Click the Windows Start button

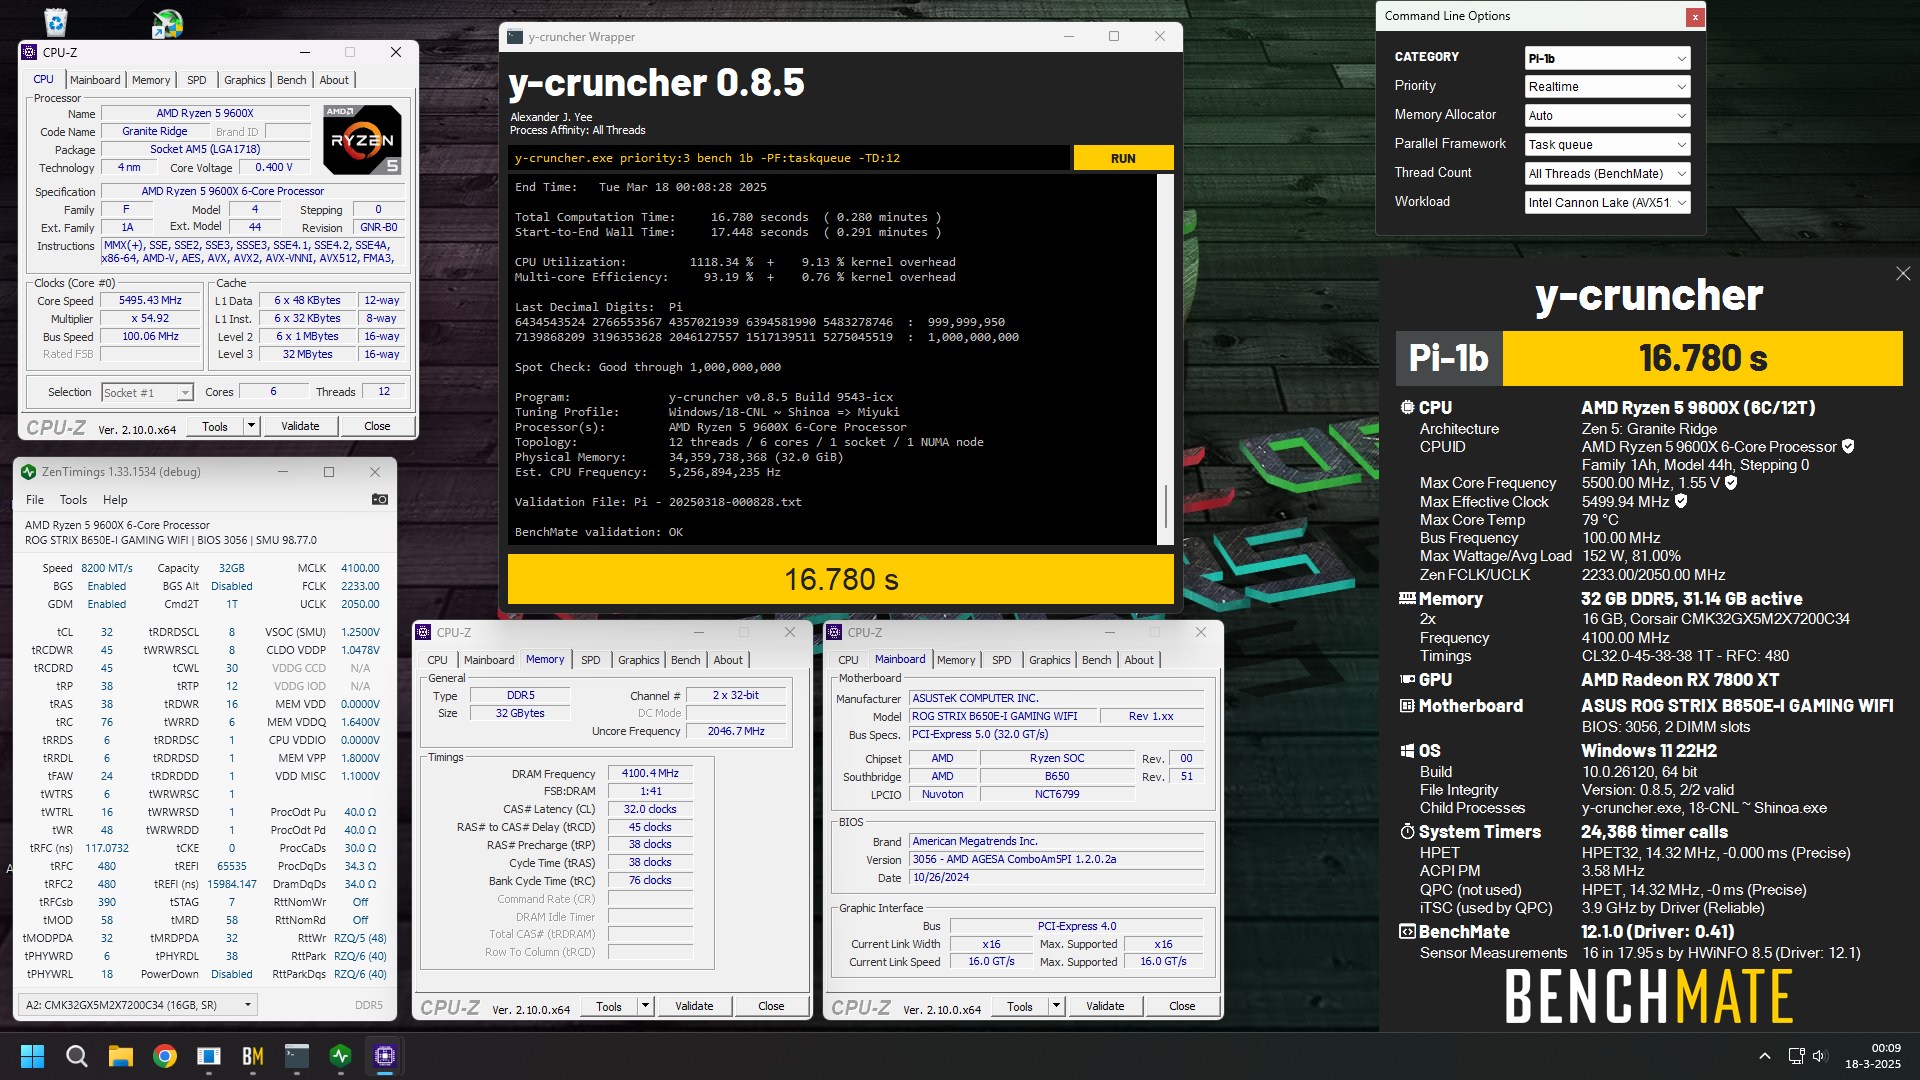[32, 1056]
